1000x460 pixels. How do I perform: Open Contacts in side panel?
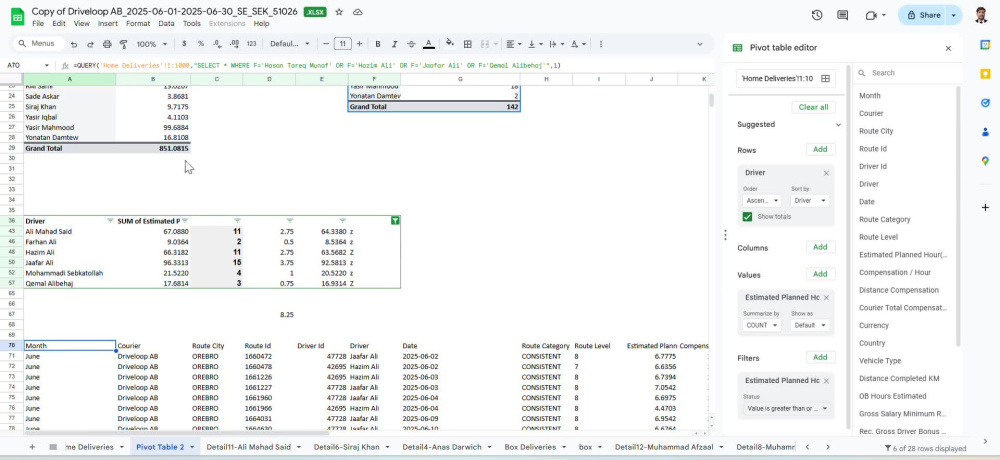tap(985, 132)
